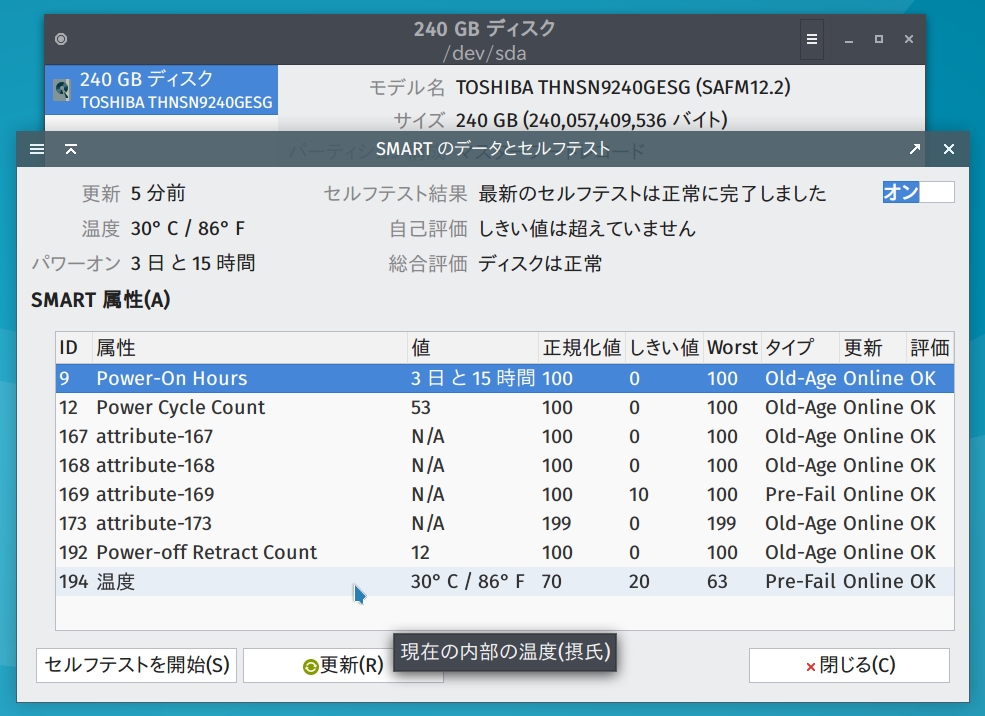Click the 更新(R) refresh button

[x=343, y=665]
